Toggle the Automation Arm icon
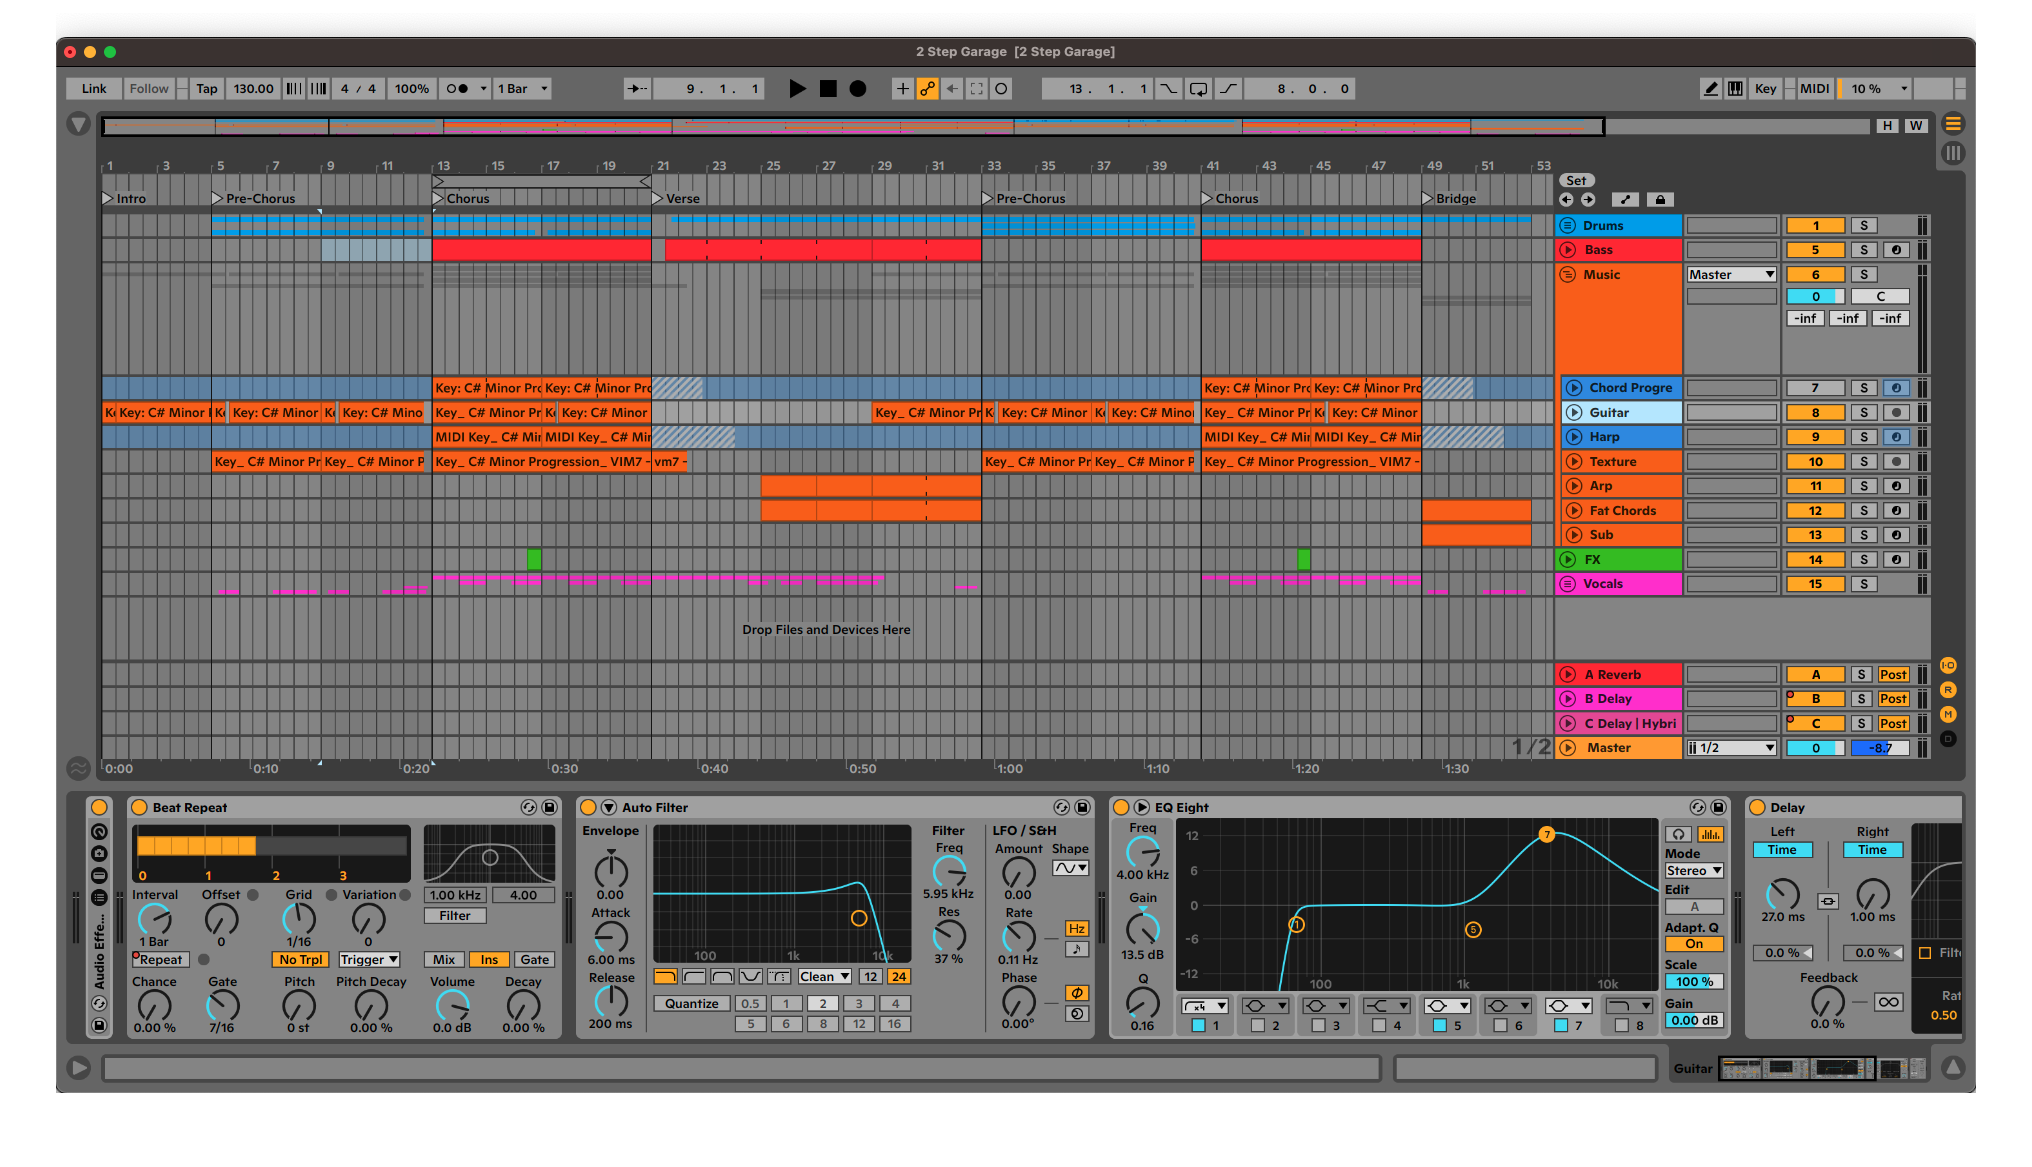Image resolution: width=2032 pixels, height=1167 pixels. click(927, 89)
